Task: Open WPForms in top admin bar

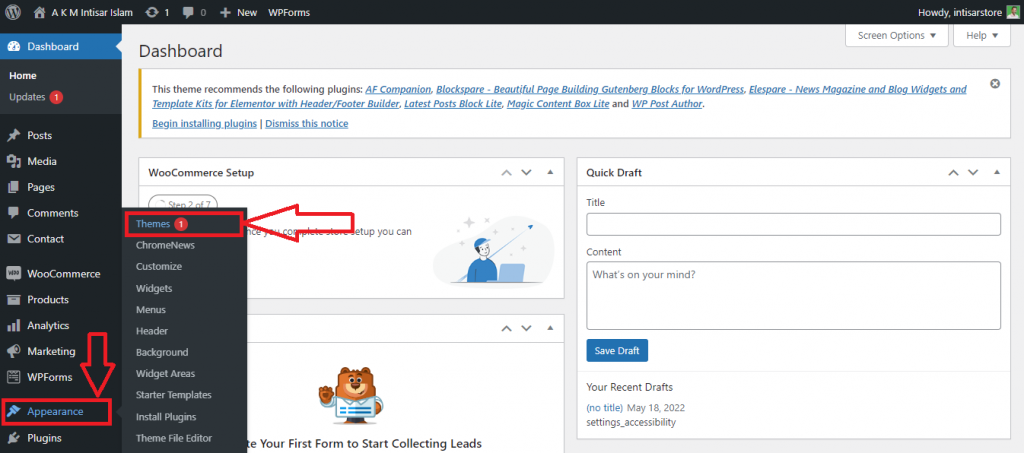Action: tap(289, 12)
